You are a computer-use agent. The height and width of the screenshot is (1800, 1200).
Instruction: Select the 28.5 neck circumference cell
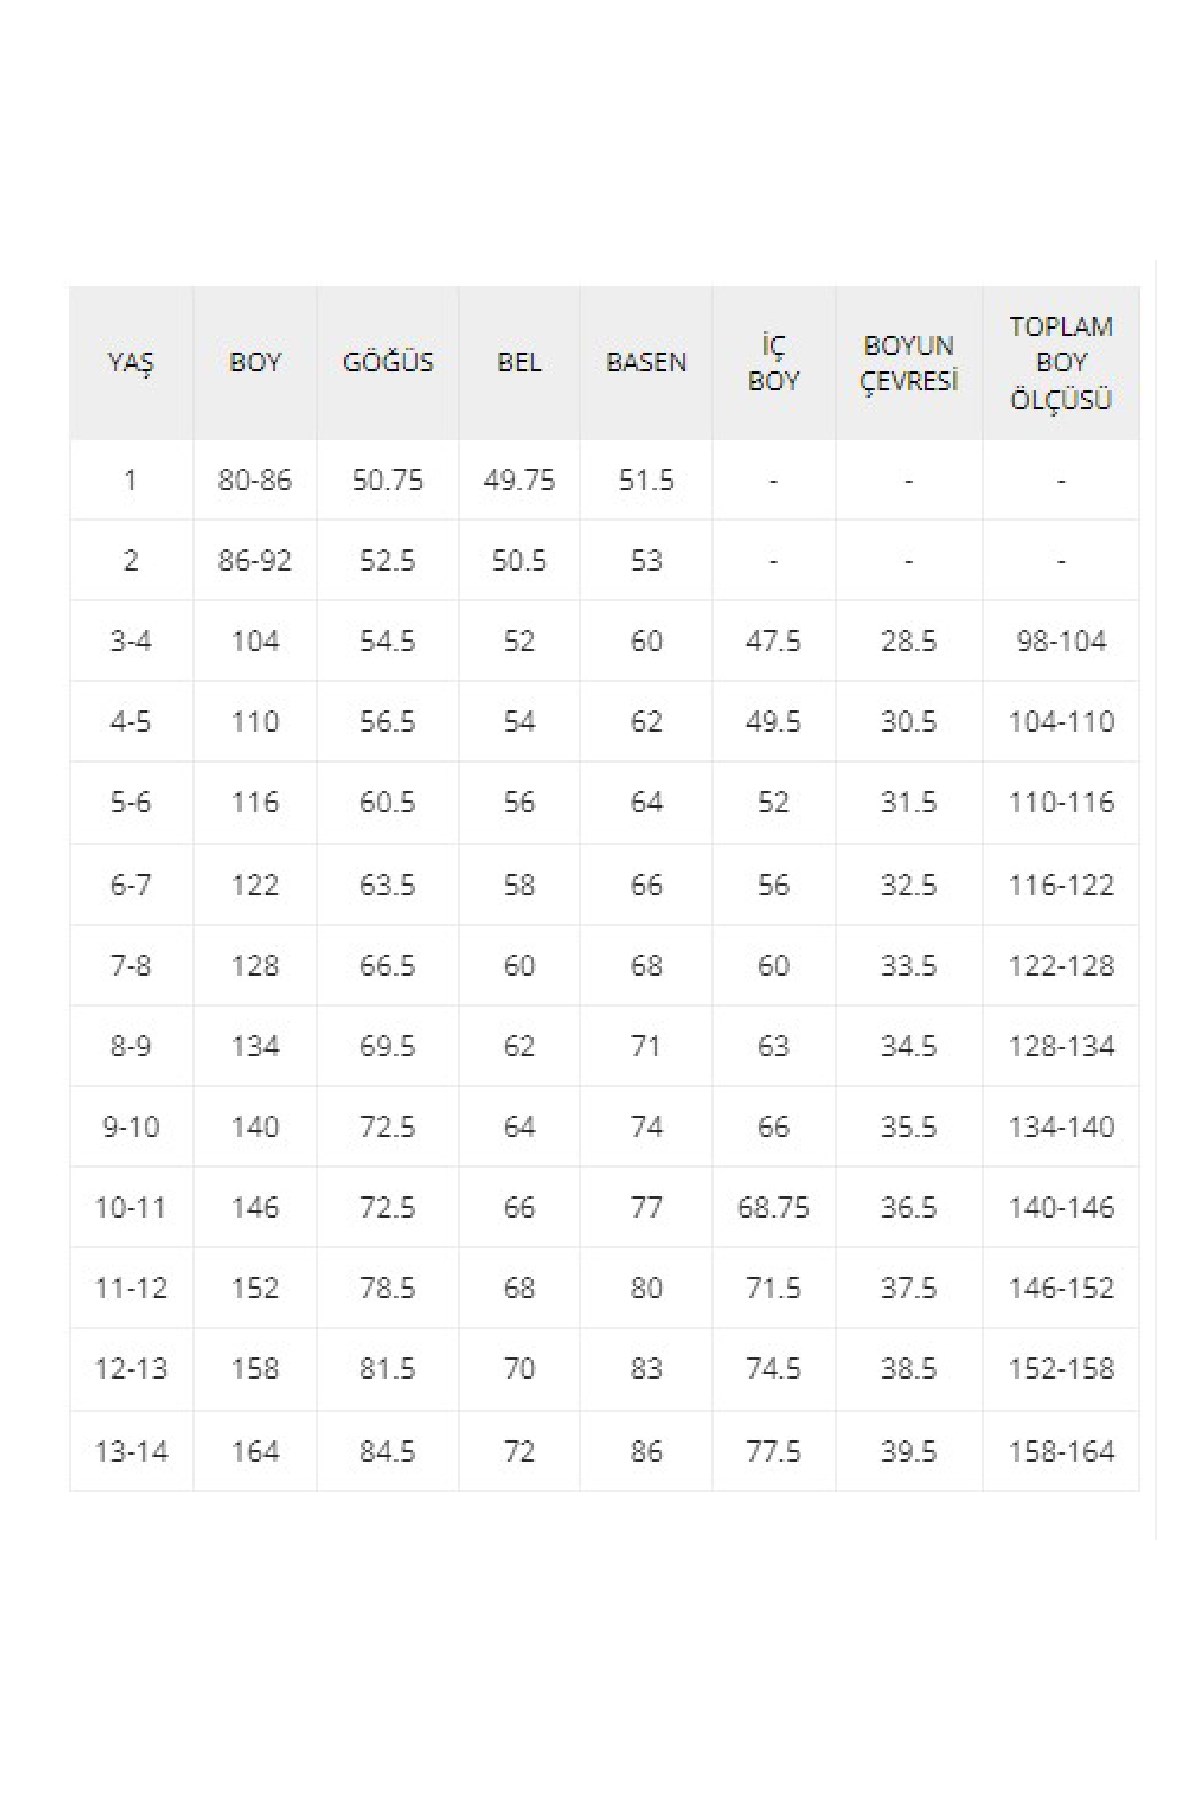coord(909,641)
